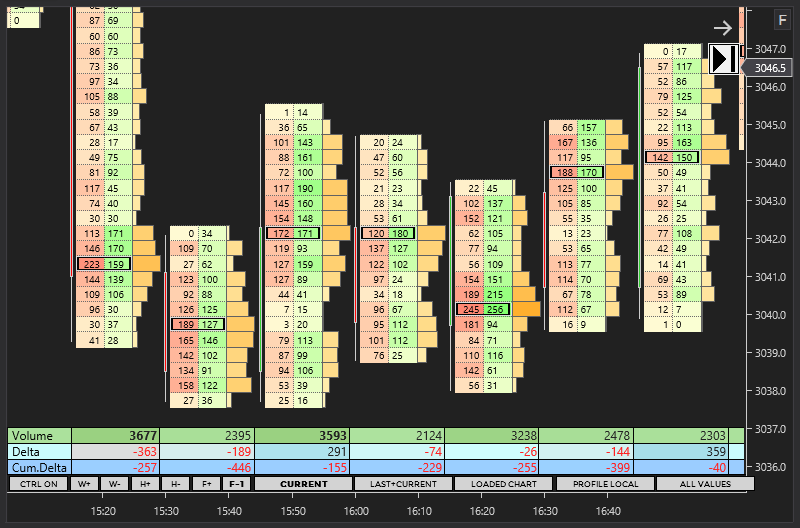800x528 pixels.
Task: Click the 16:00 time axis label
Action: 356,511
